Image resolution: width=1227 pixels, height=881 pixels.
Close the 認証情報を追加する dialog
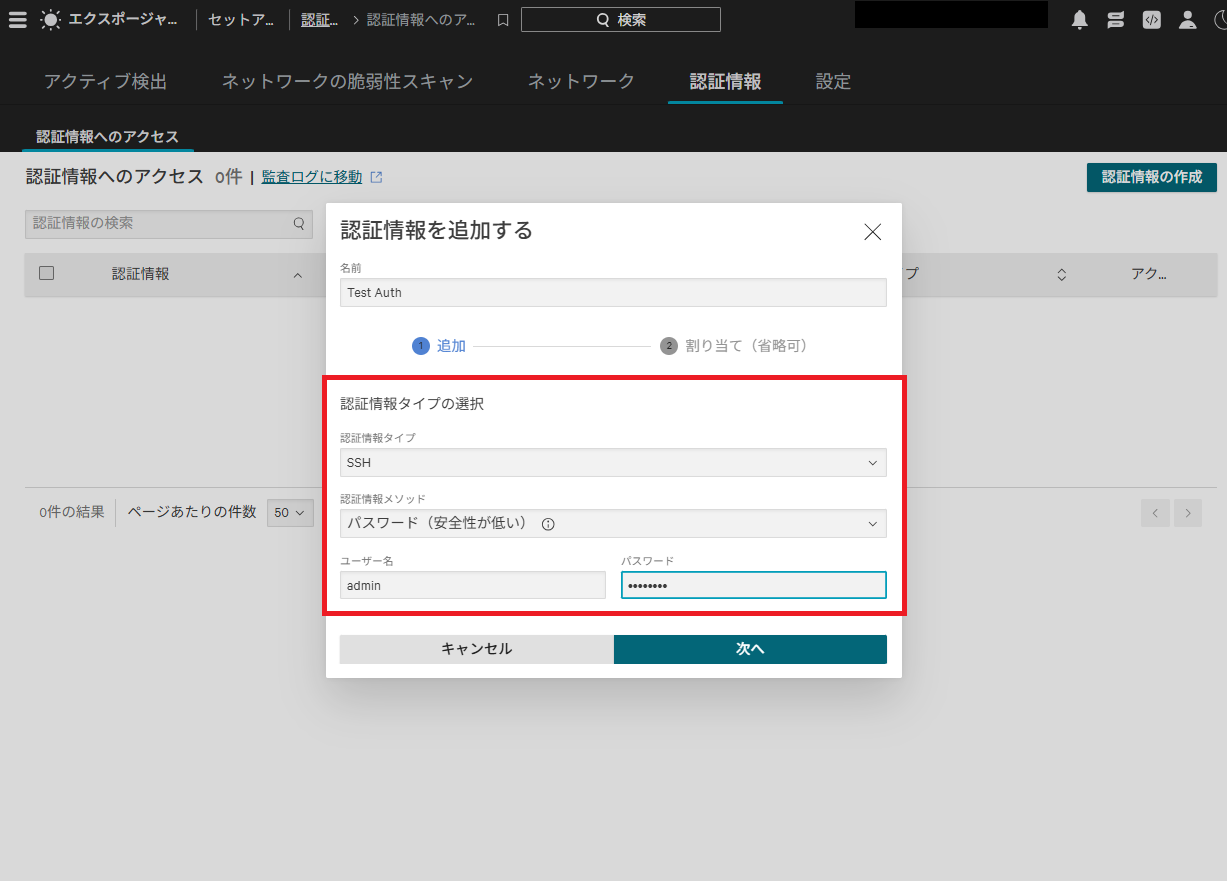click(872, 232)
